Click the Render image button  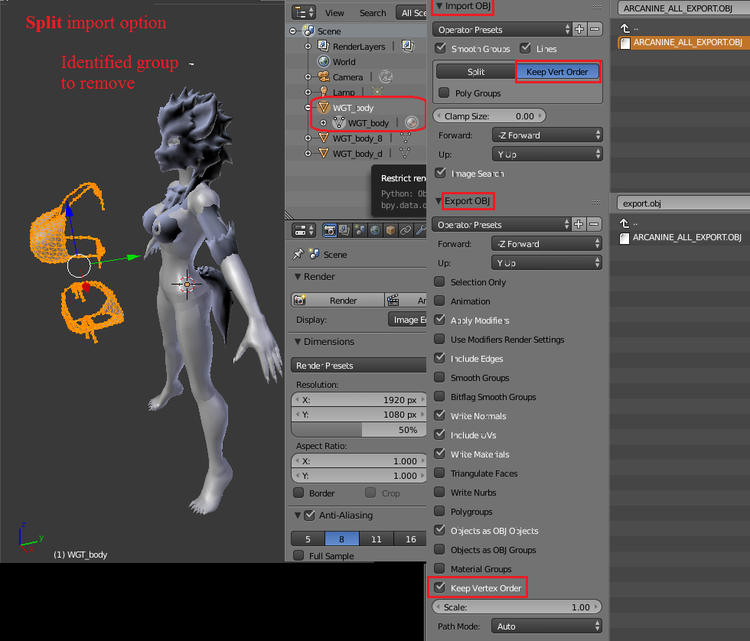tap(337, 300)
